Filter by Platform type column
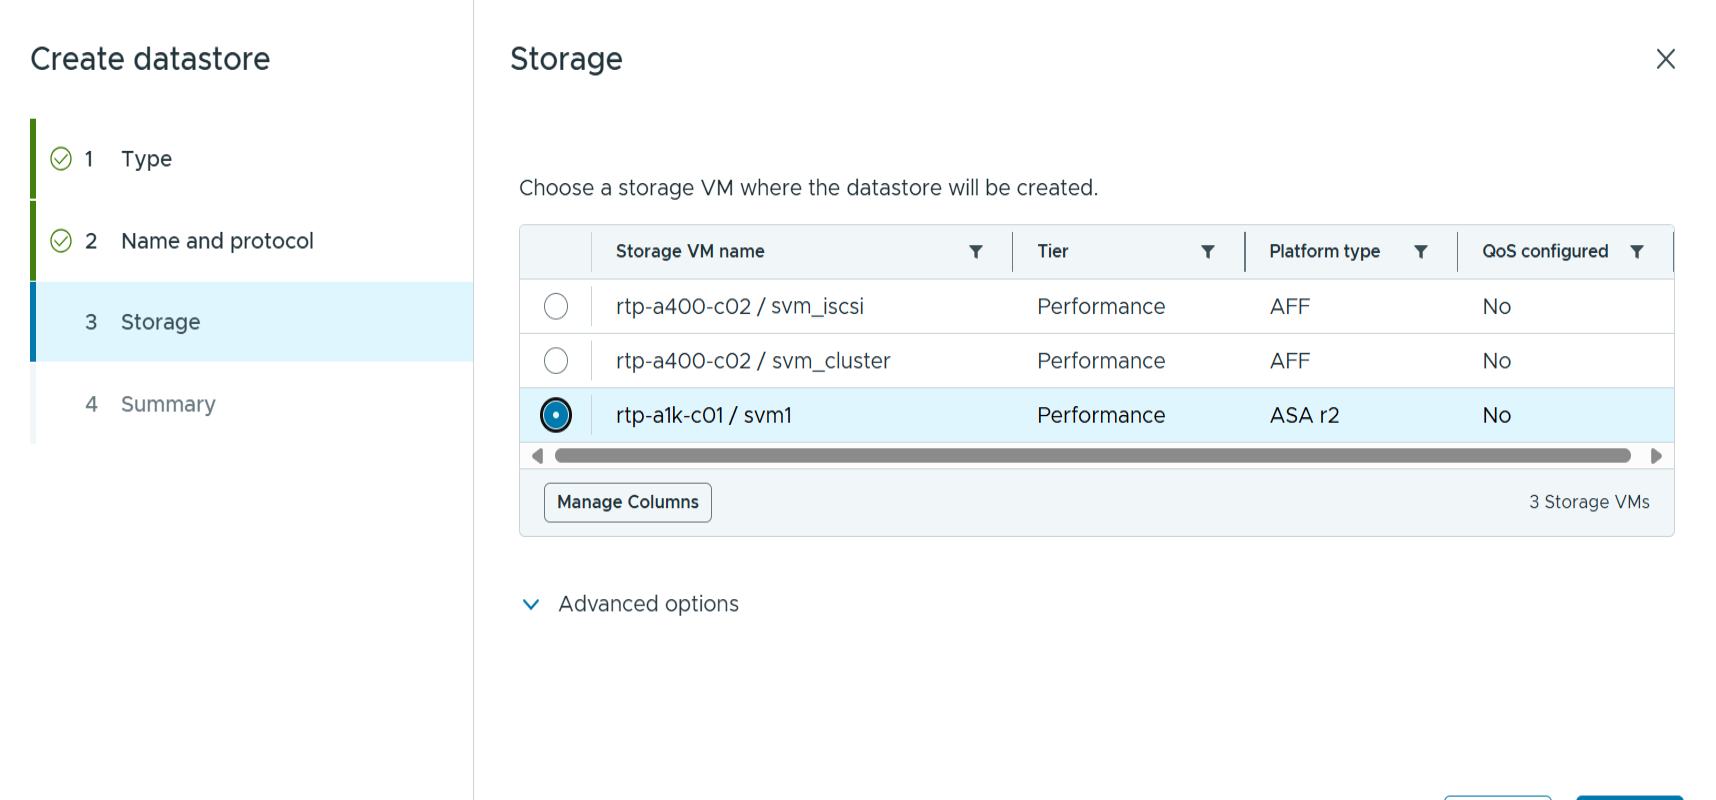This screenshot has height=800, width=1716. pyautogui.click(x=1420, y=252)
